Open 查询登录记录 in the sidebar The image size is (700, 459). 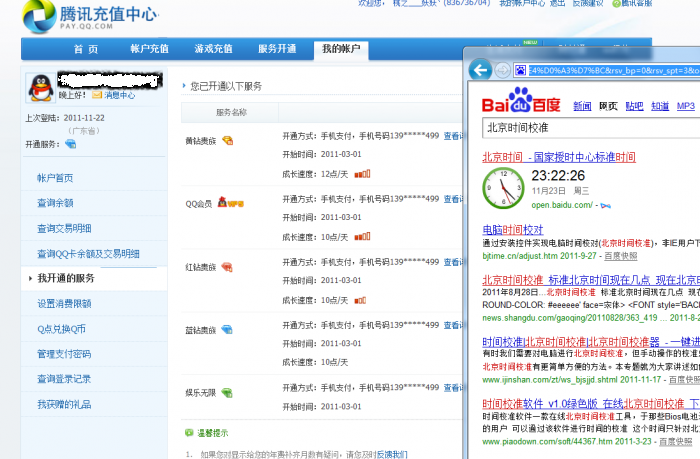pyautogui.click(x=64, y=379)
